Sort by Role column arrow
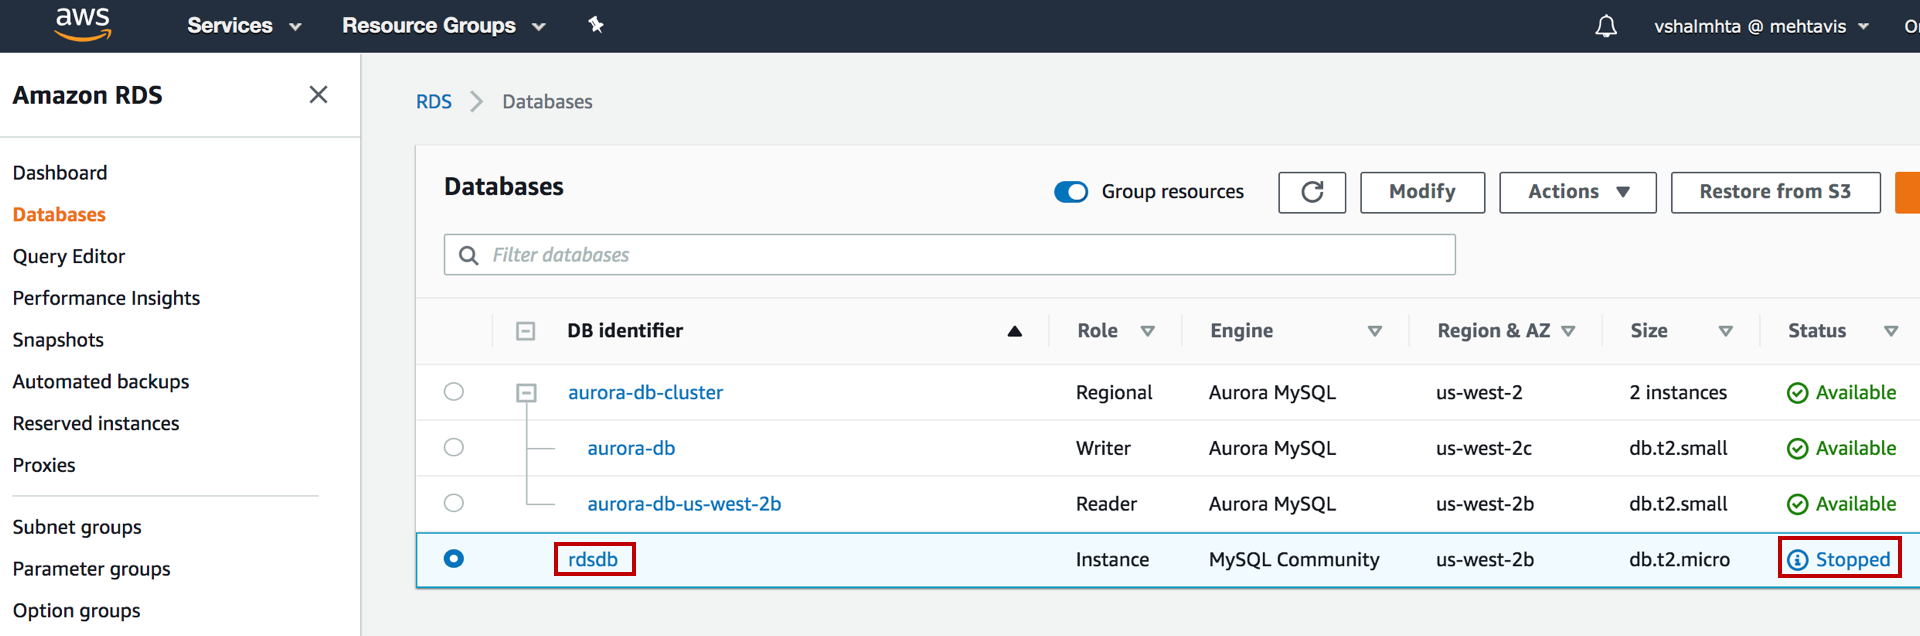 click(1148, 331)
